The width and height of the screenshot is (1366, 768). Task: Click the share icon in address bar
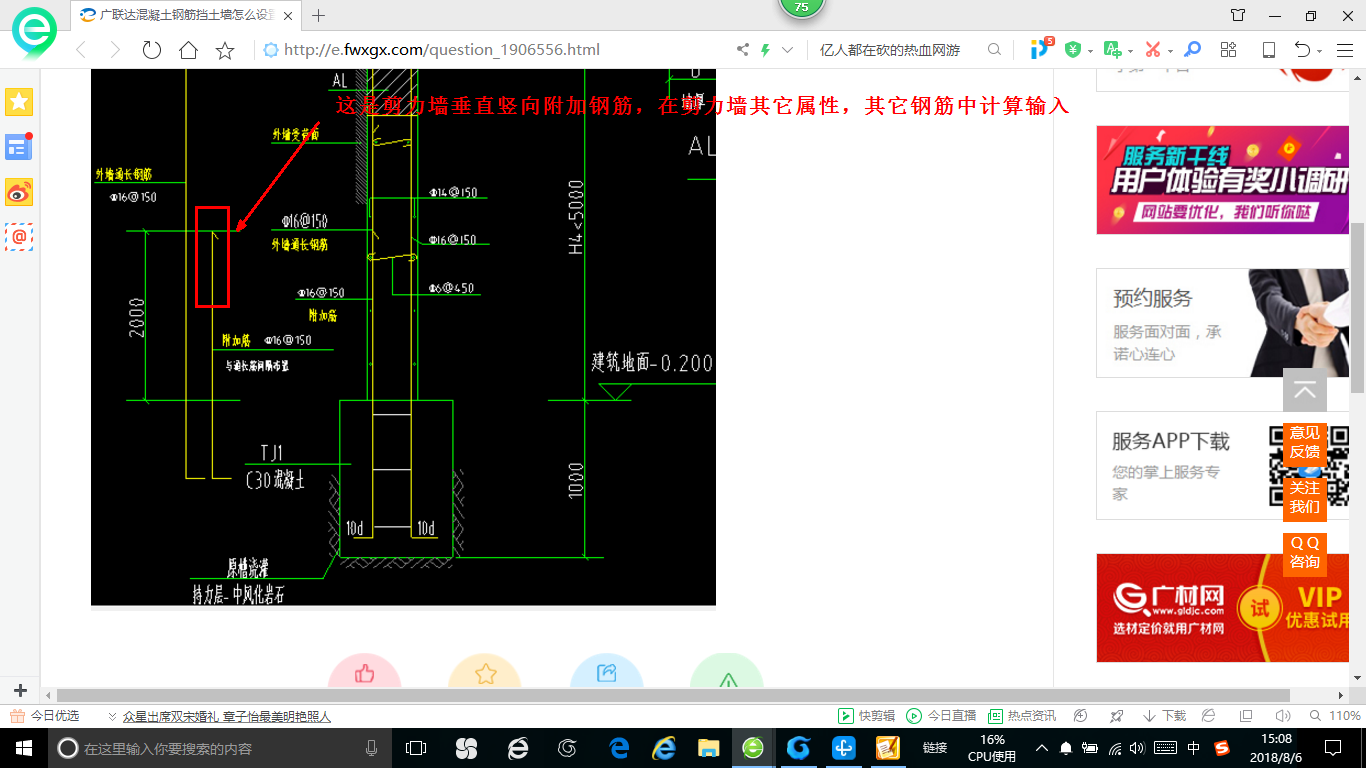(x=743, y=50)
